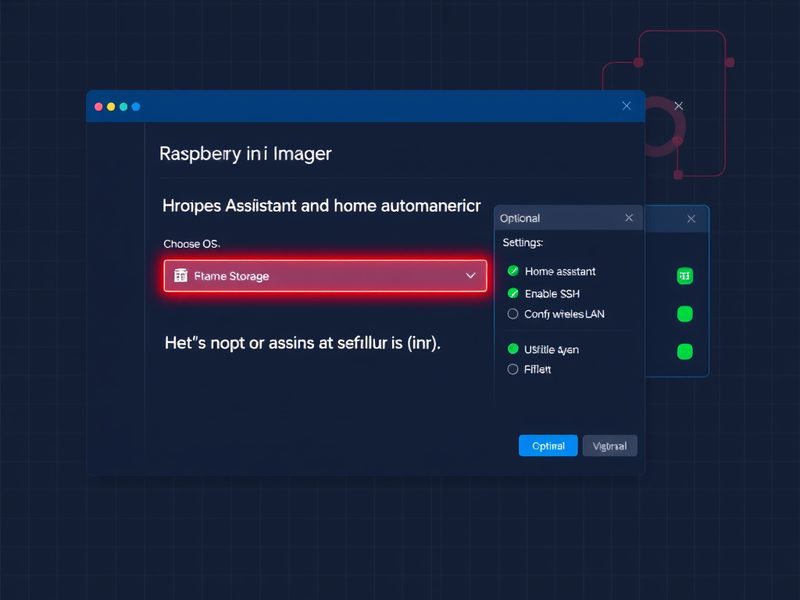The width and height of the screenshot is (800, 600).
Task: Click the Raspberry Imager title text
Action: 245,154
